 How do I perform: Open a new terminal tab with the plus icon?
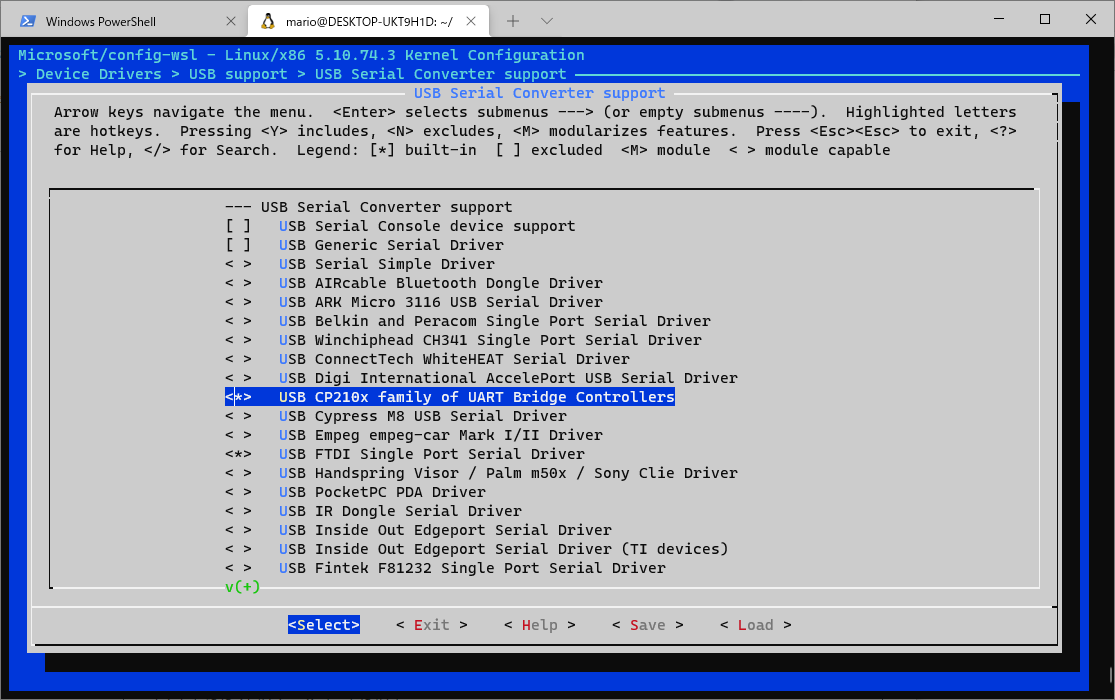click(511, 19)
